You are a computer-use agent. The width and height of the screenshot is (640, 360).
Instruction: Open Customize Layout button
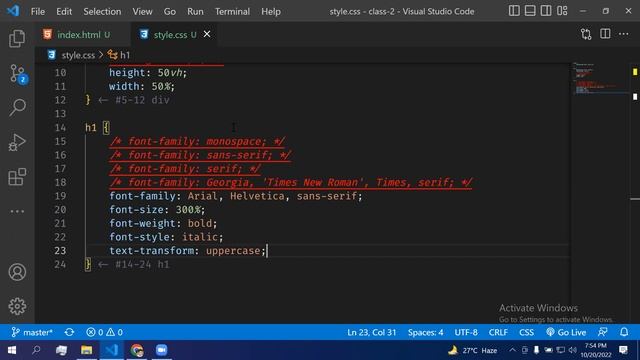pyautogui.click(x=562, y=11)
